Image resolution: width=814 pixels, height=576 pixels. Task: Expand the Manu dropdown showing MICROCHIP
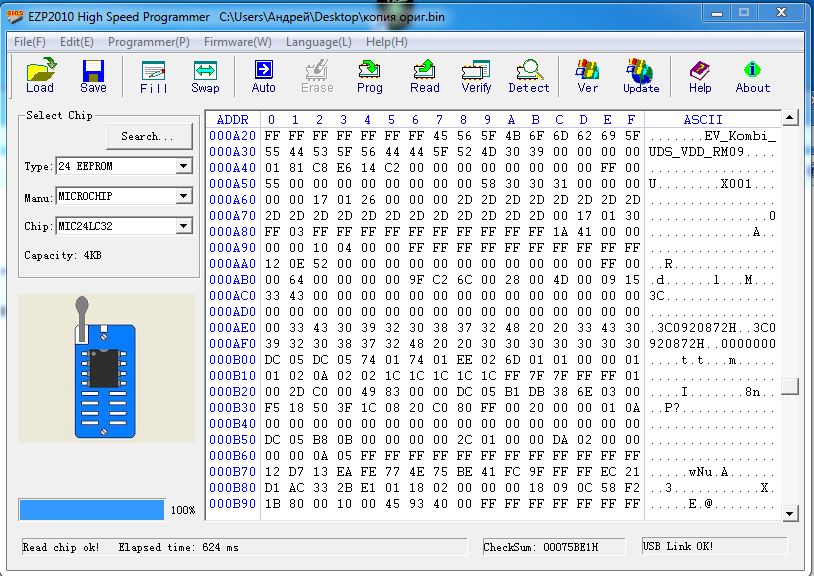183,196
